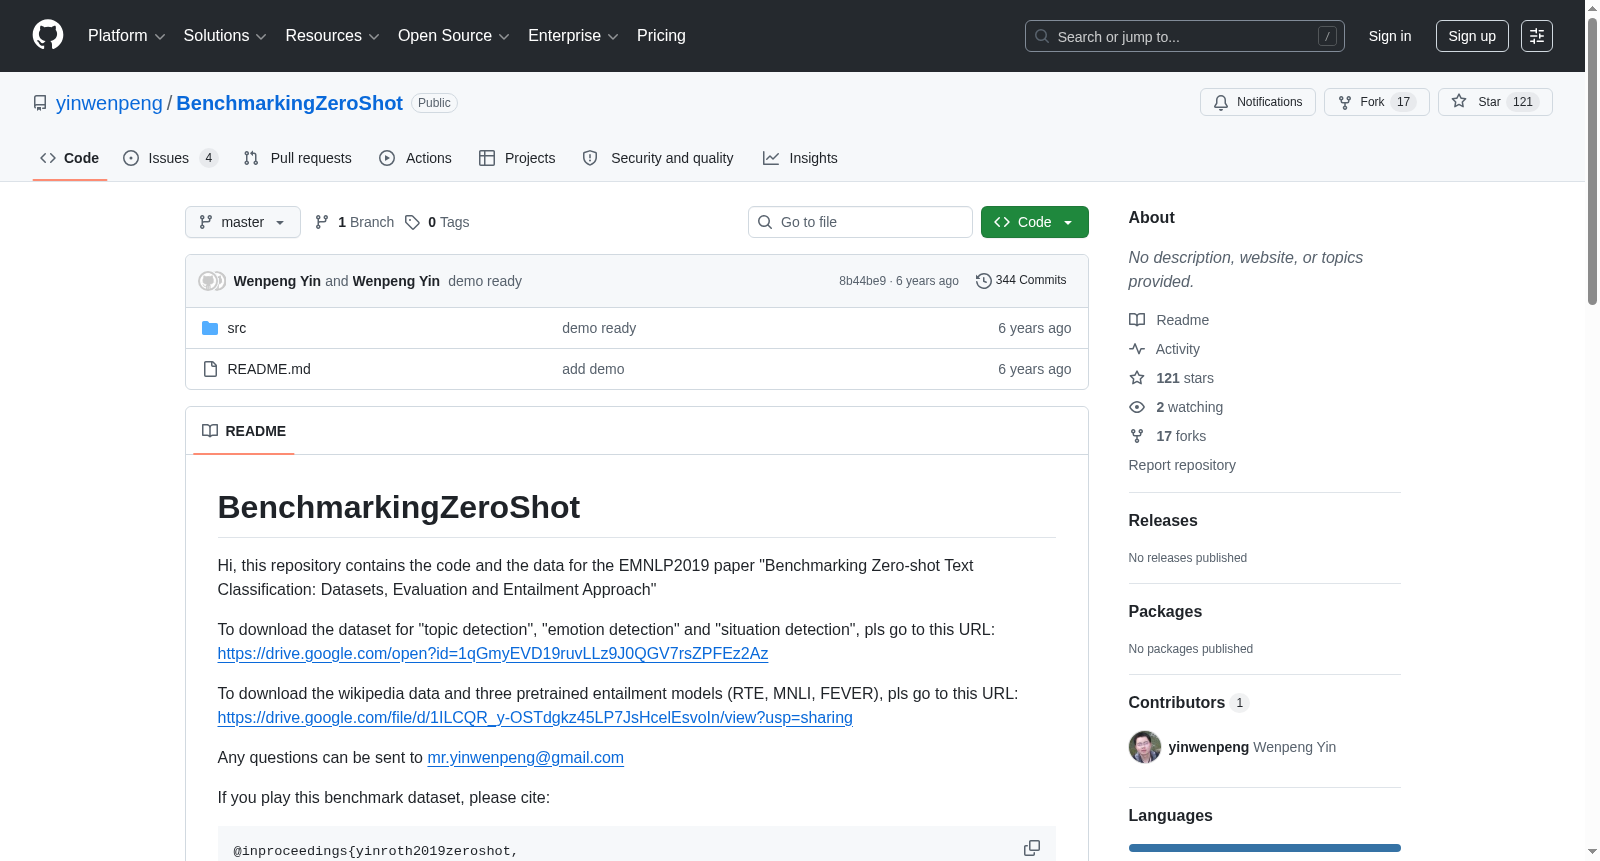The height and width of the screenshot is (861, 1600).
Task: Open the green Code dropdown
Action: (1035, 222)
